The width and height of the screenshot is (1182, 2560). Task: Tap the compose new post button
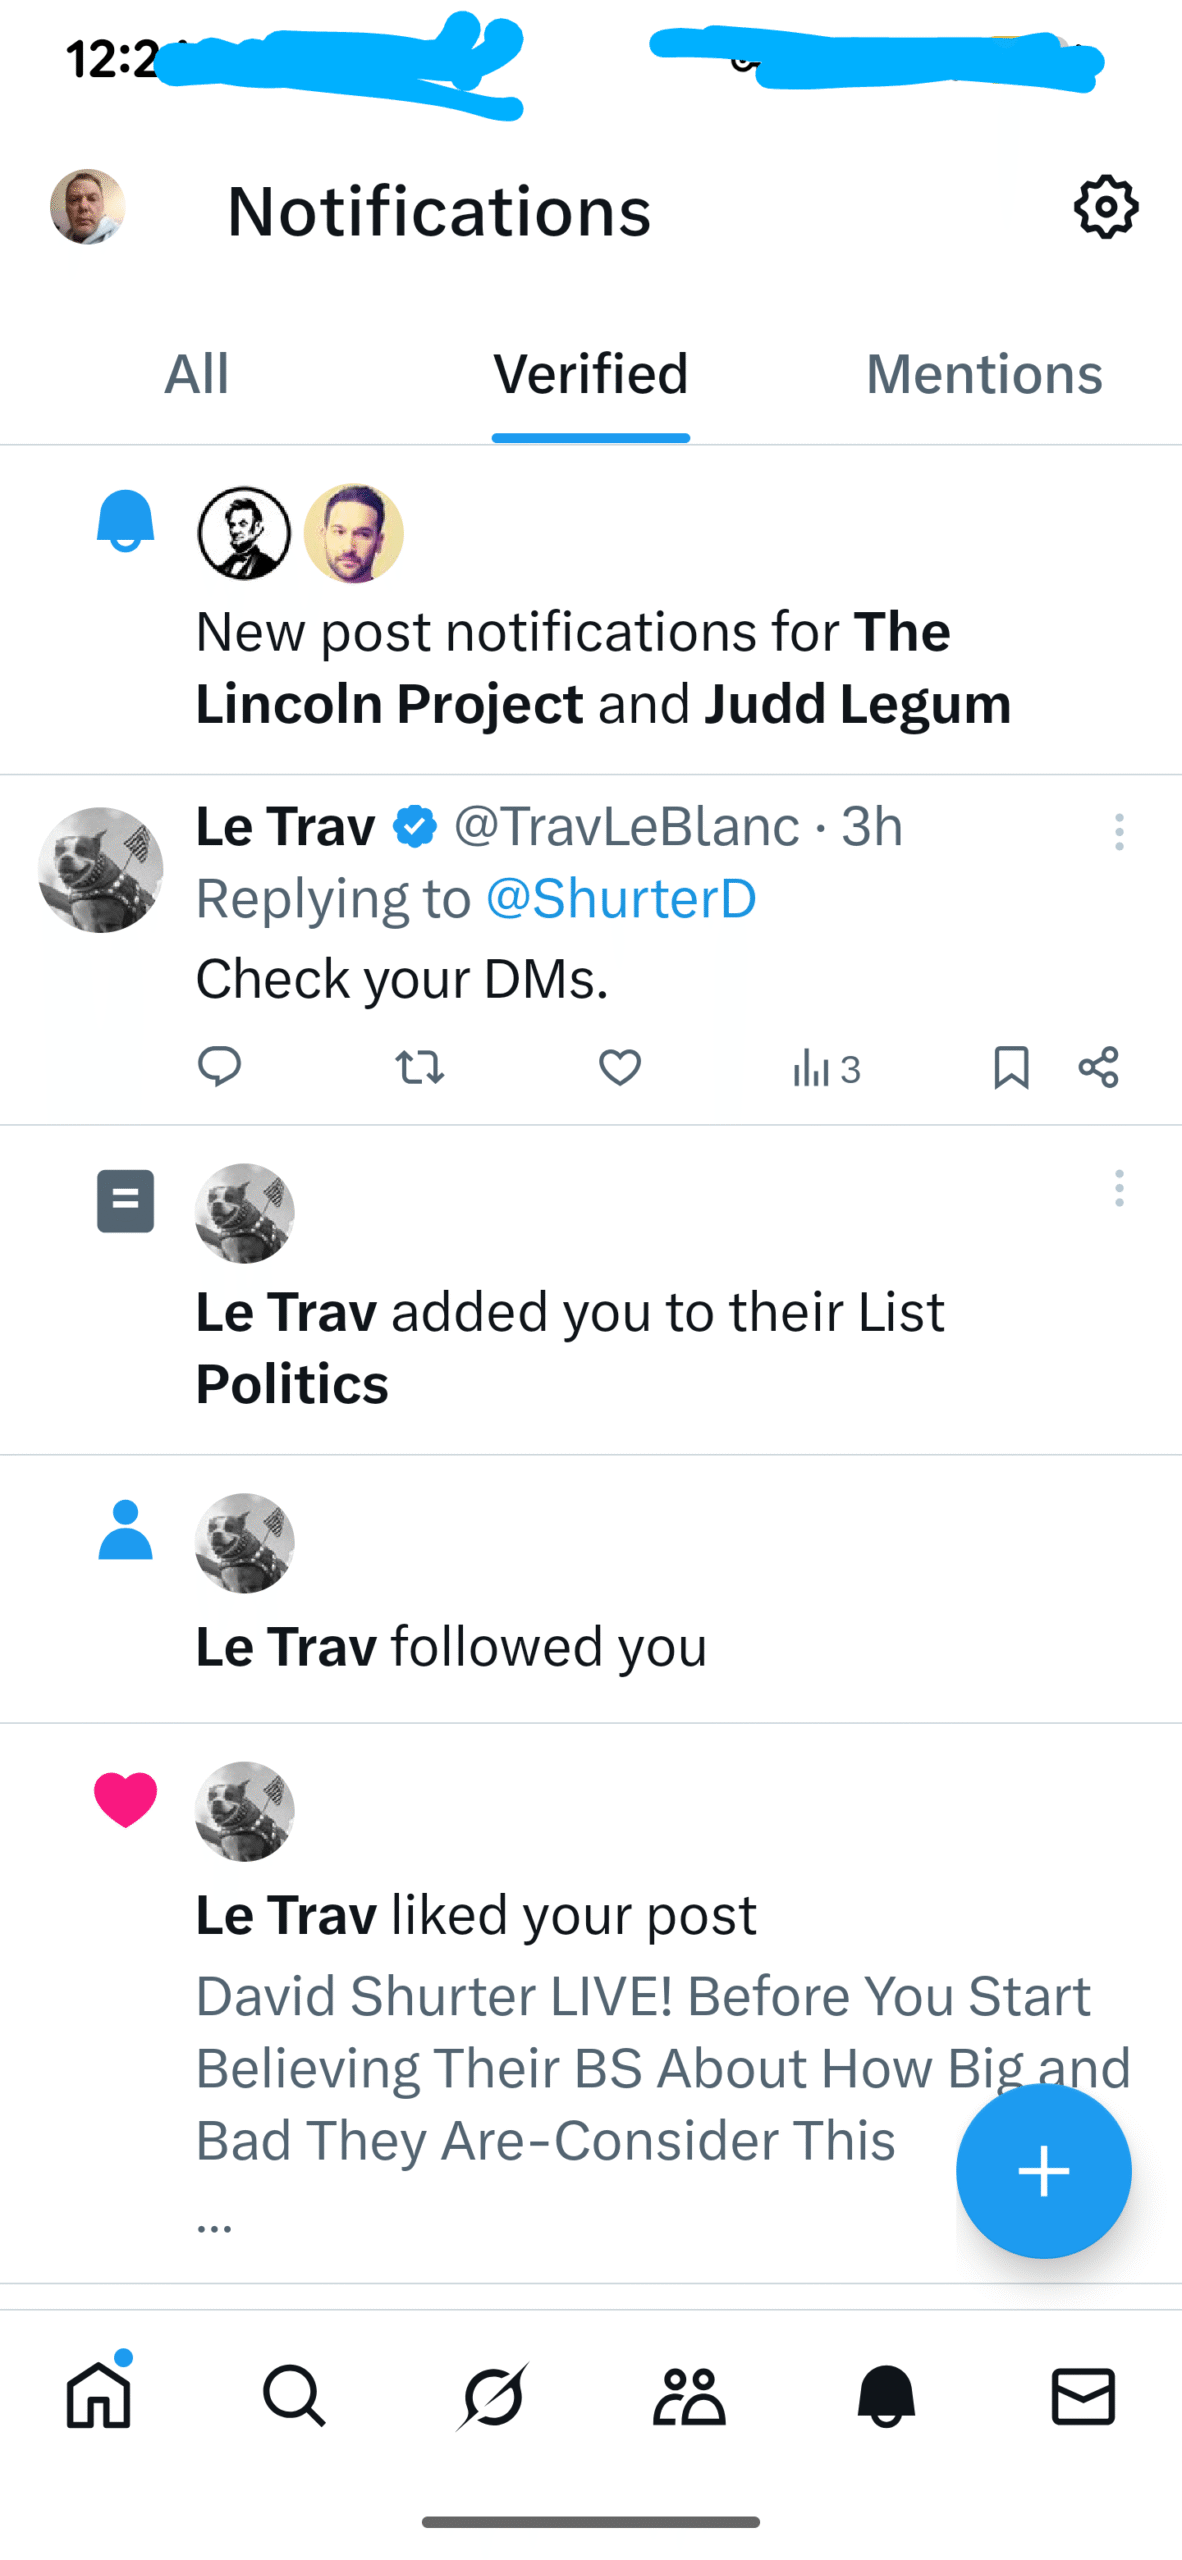[x=1043, y=2171]
